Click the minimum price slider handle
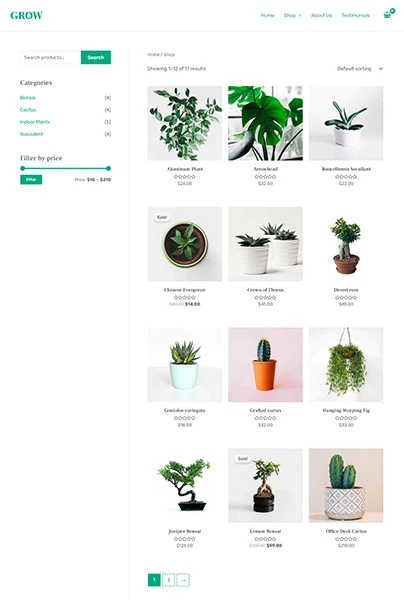The width and height of the screenshot is (404, 600). [23, 168]
